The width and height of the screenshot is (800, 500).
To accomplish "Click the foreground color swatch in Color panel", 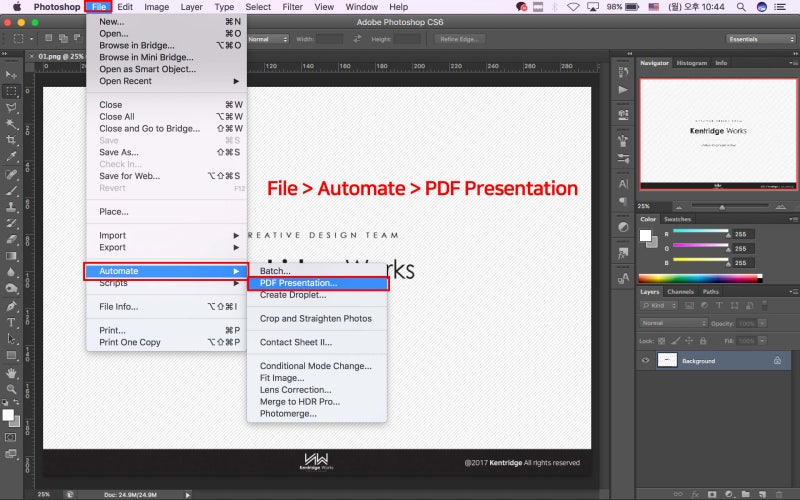I will tap(645, 235).
